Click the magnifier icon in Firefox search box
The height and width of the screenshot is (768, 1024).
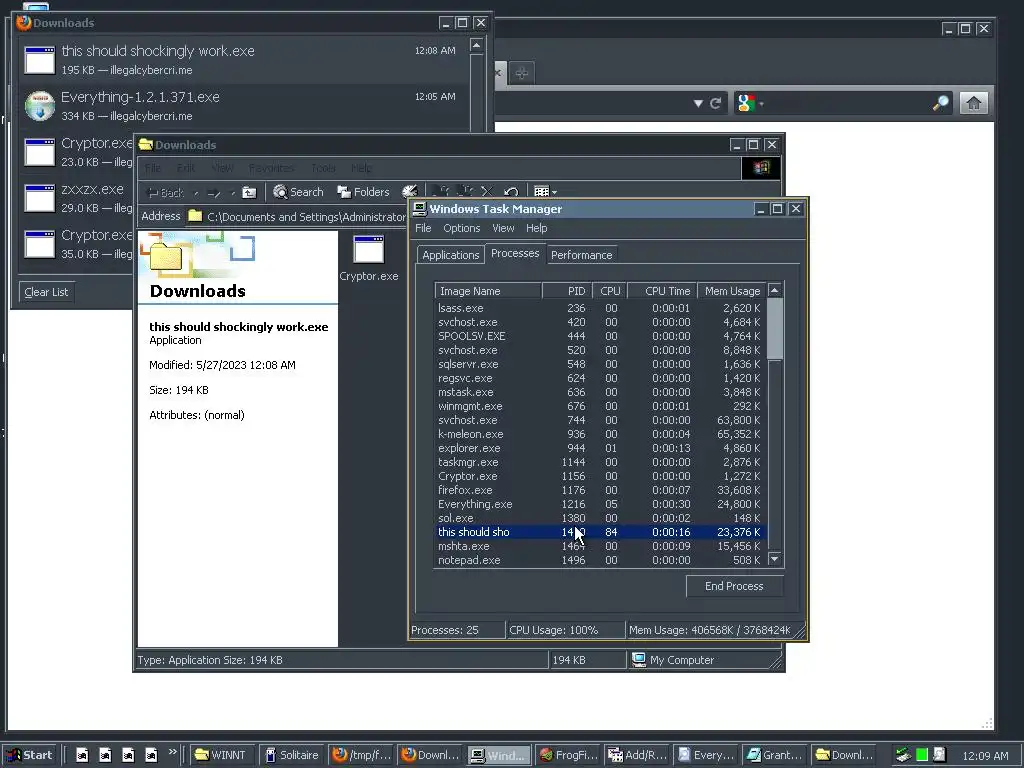[x=940, y=103]
